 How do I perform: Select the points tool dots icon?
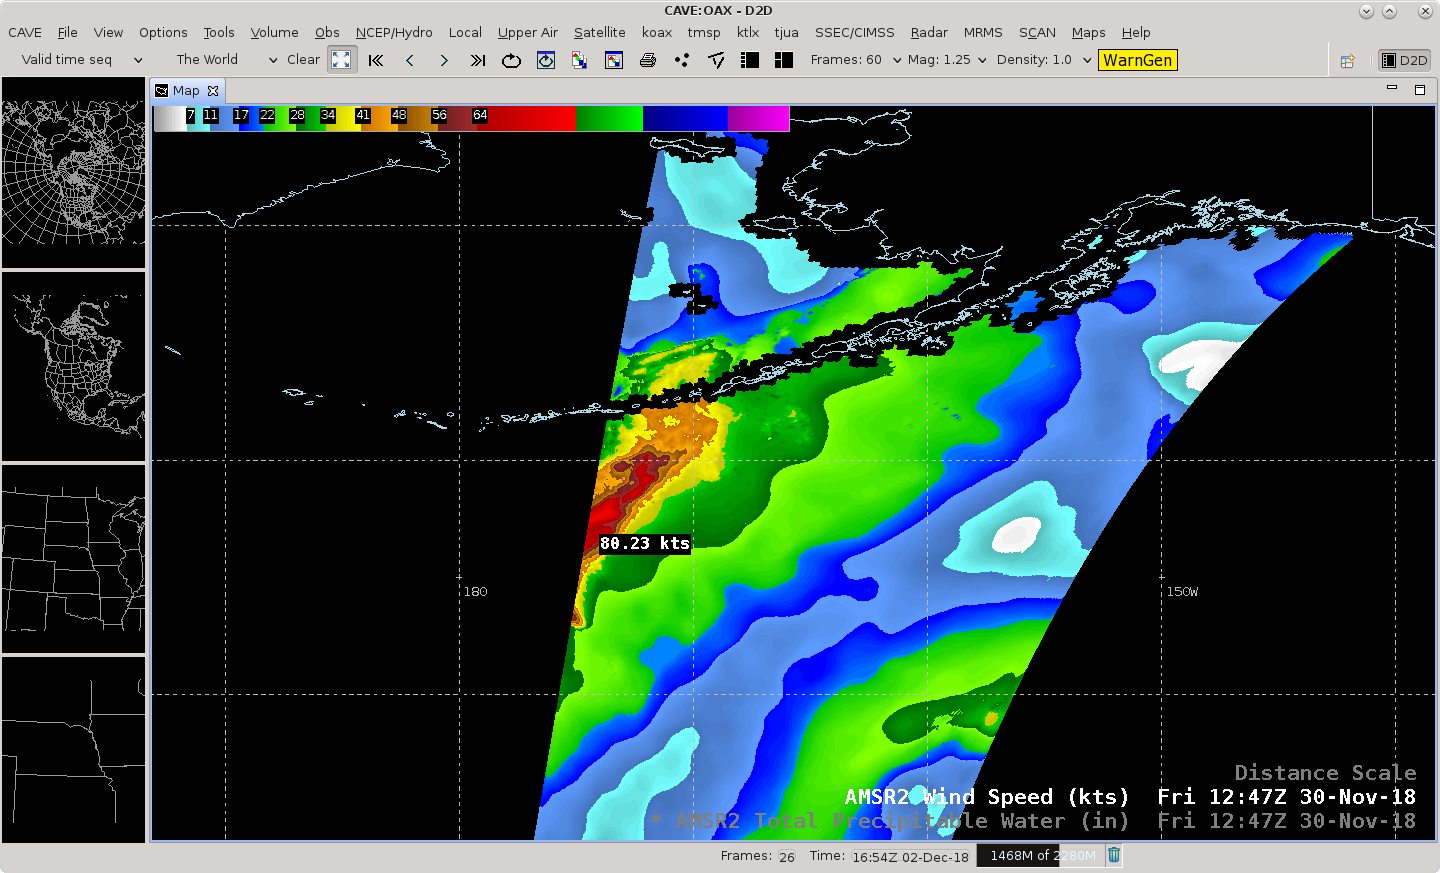(x=682, y=60)
